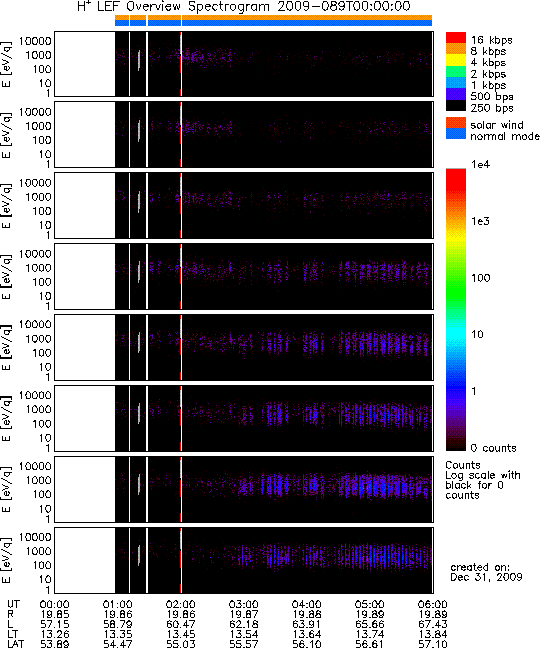Click the orange 8 kbps legend swatch

coord(456,49)
